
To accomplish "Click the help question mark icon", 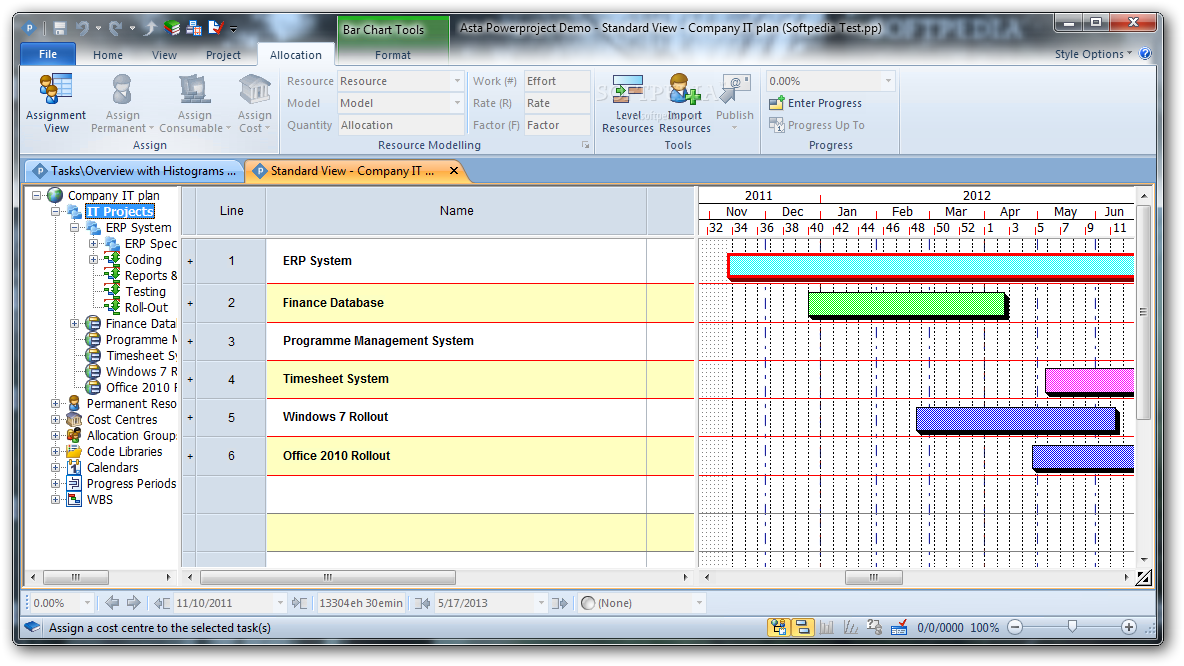I will 1145,54.
